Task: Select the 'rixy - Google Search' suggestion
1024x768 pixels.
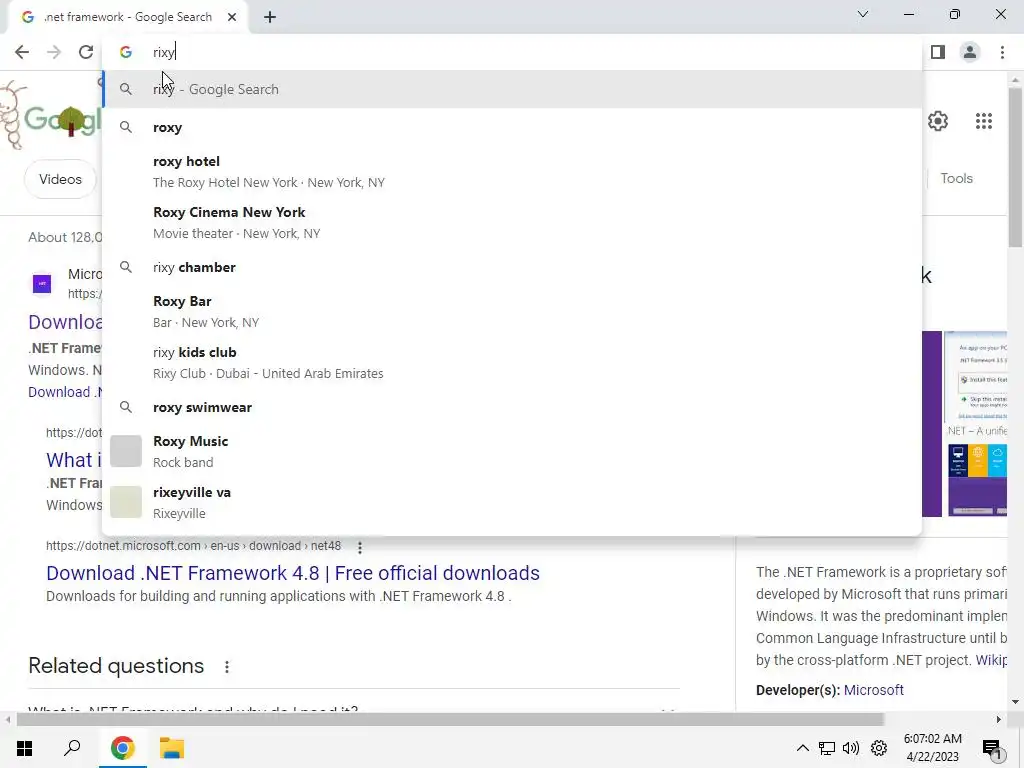Action: 513,89
